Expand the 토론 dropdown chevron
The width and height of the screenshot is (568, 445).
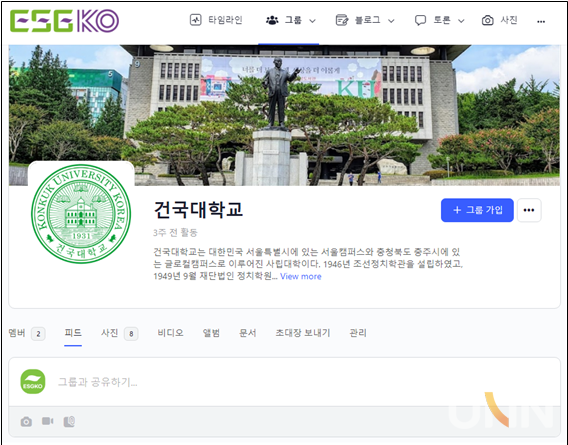click(x=461, y=21)
